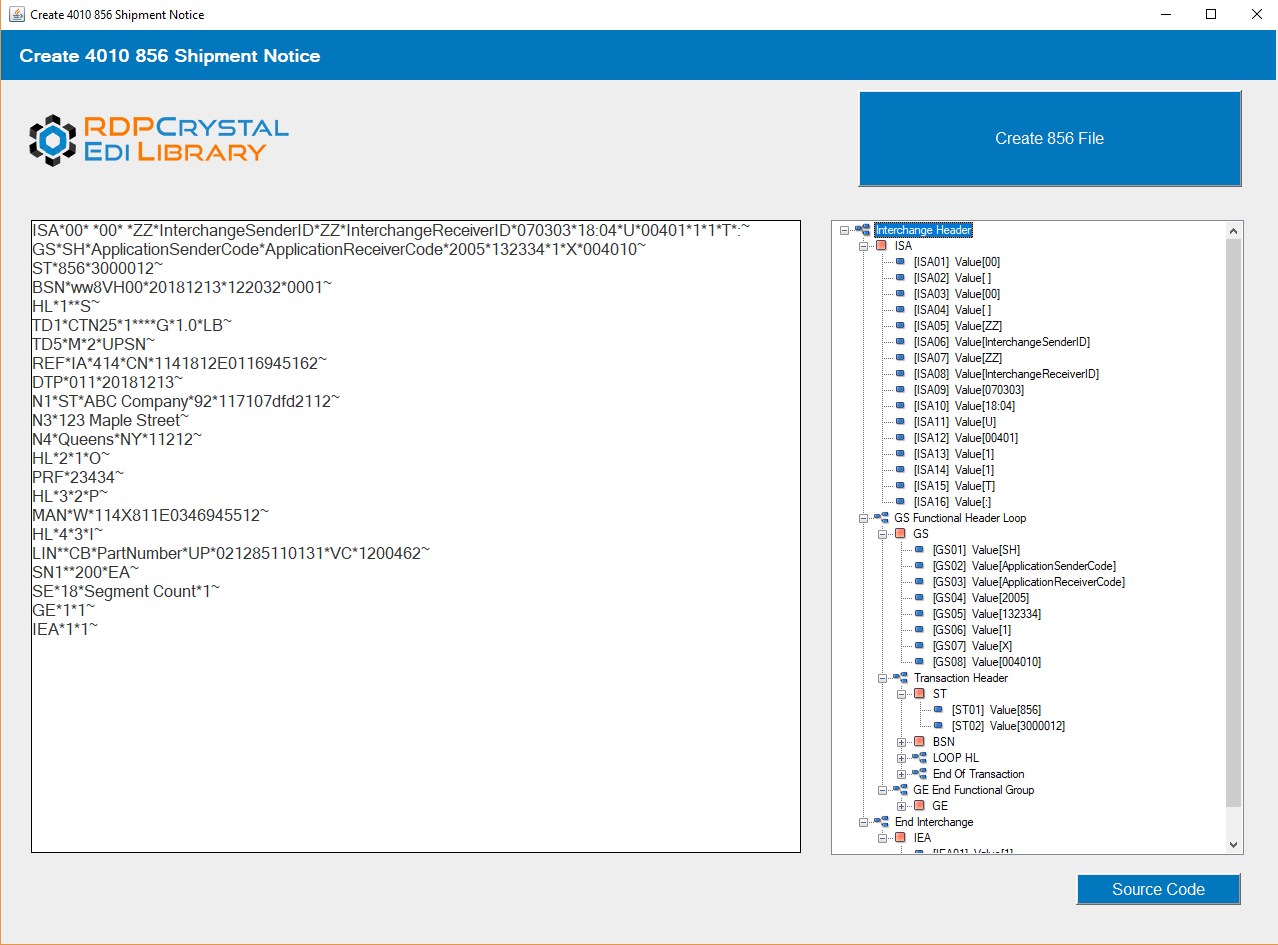Viewport: 1278px width, 945px height.
Task: Click the [ISA06] element blue icon
Action: pyautogui.click(x=900, y=342)
